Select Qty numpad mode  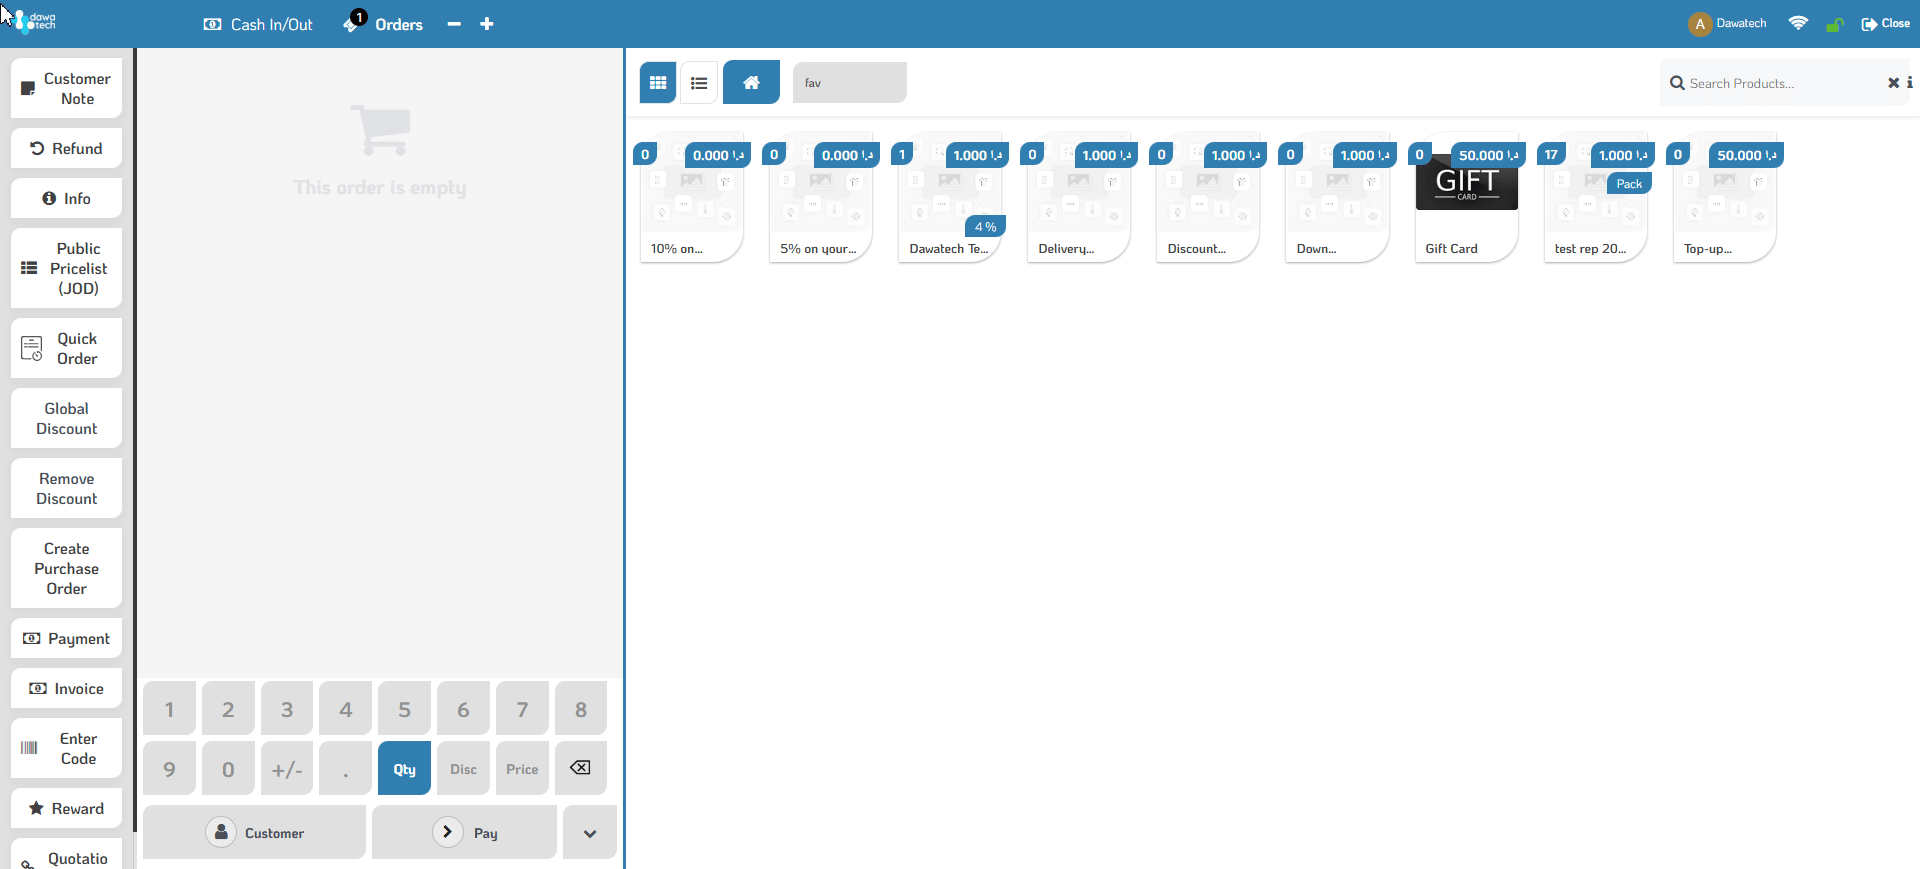pos(404,768)
